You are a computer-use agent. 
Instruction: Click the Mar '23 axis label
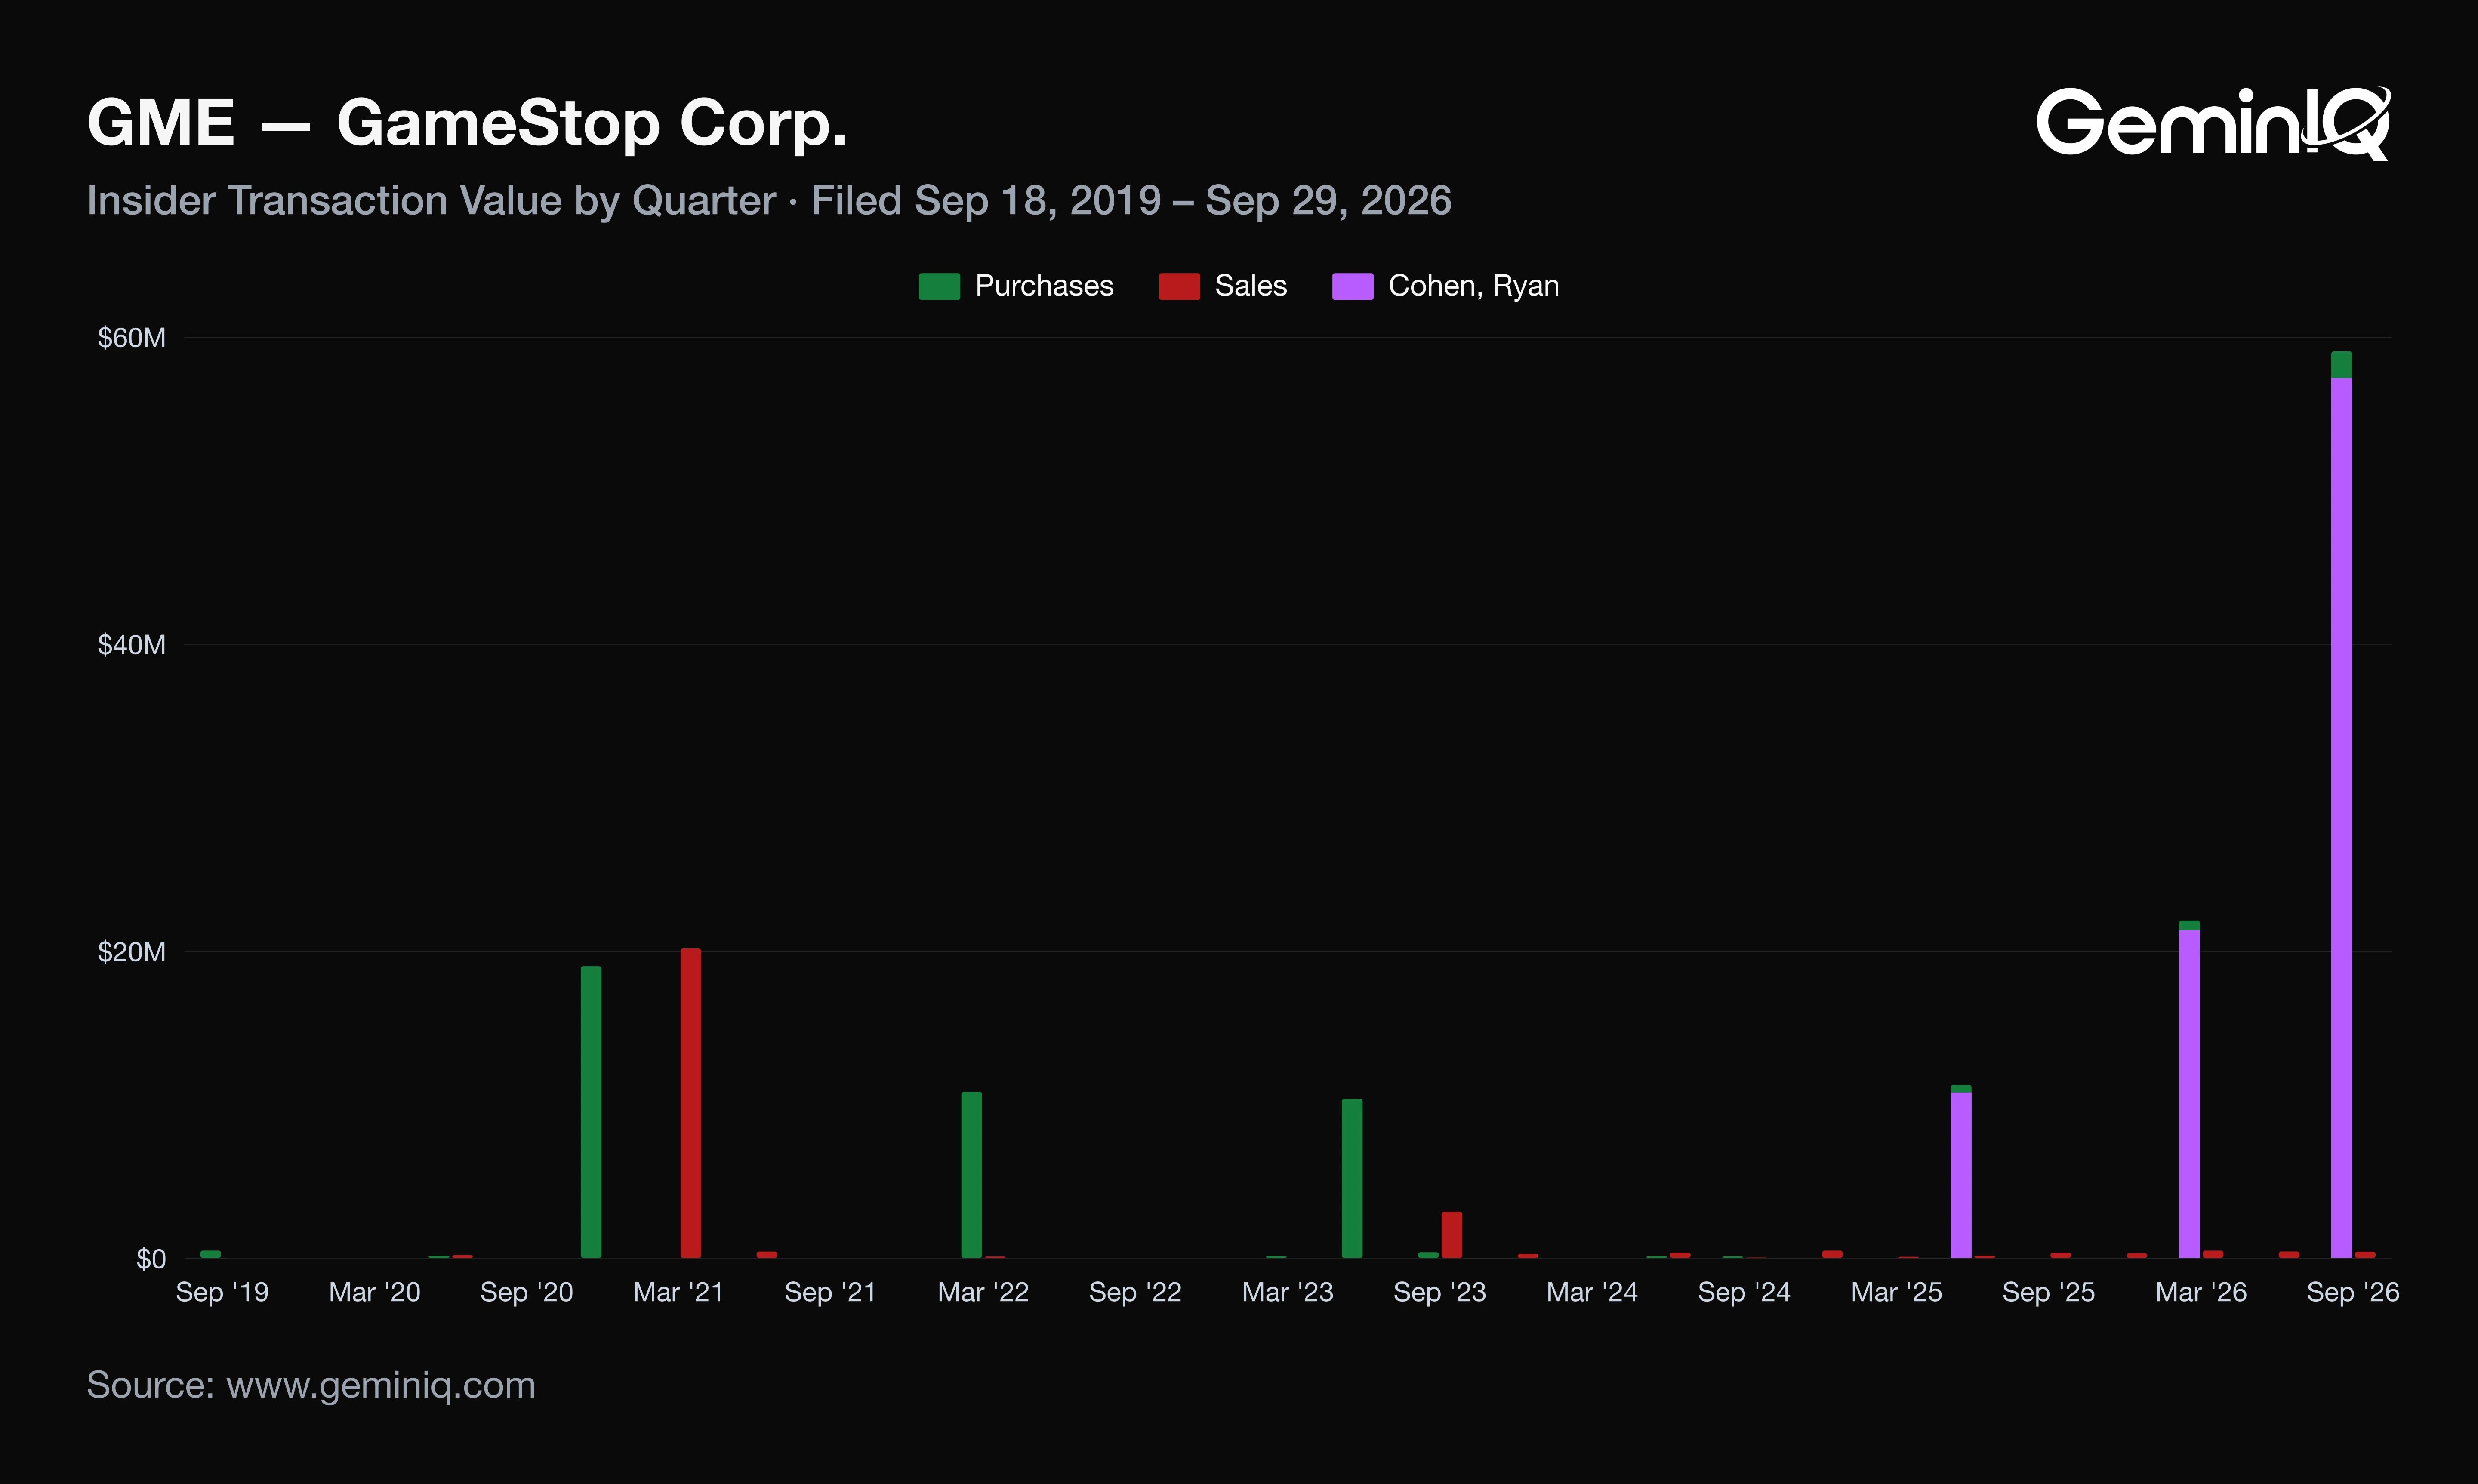click(1288, 1292)
